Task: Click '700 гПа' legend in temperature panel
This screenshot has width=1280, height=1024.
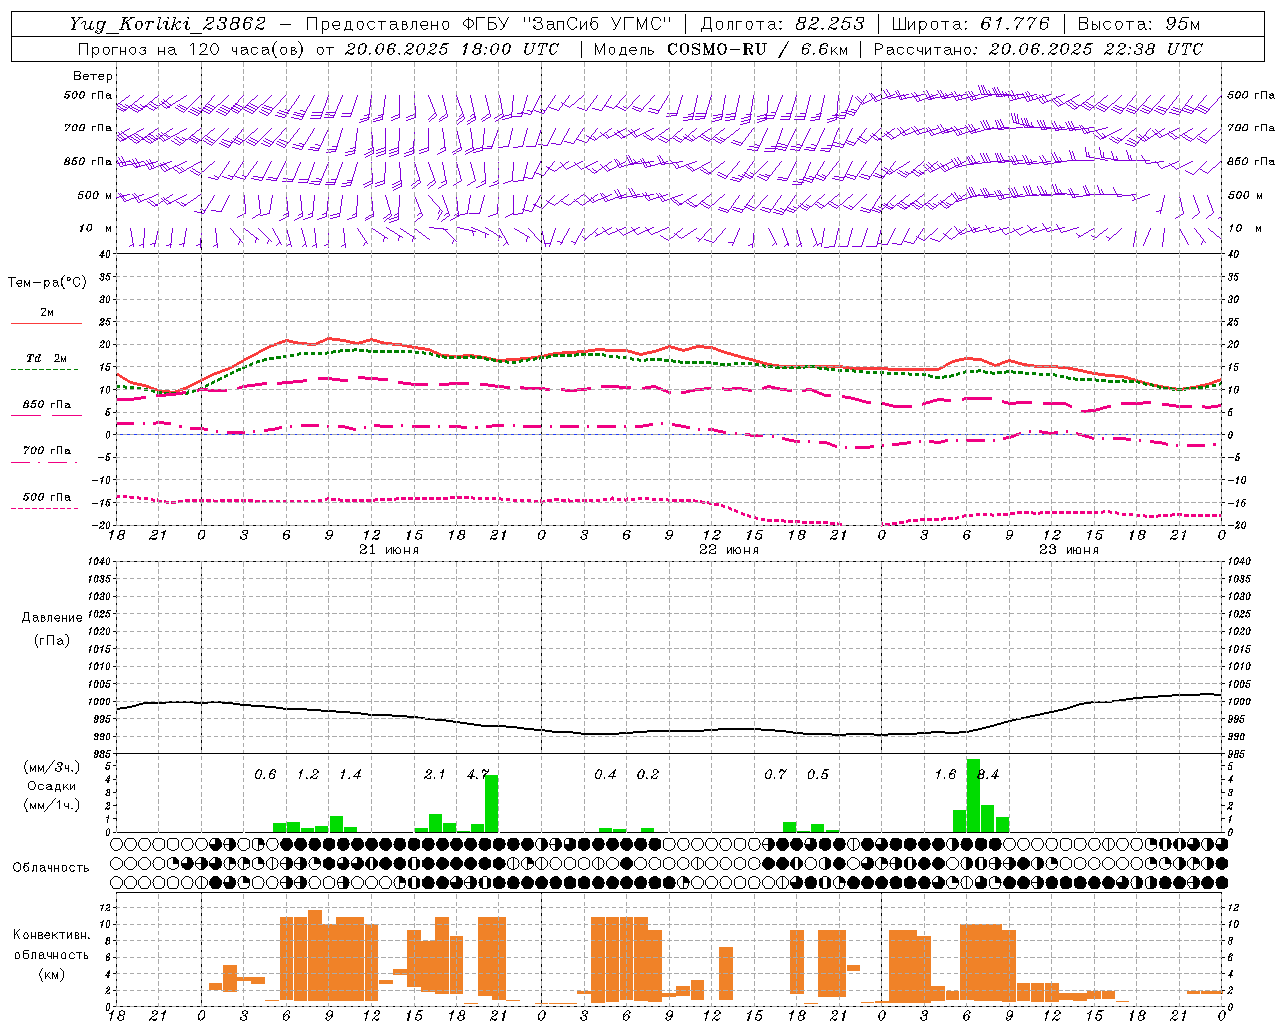Action: tap(46, 451)
